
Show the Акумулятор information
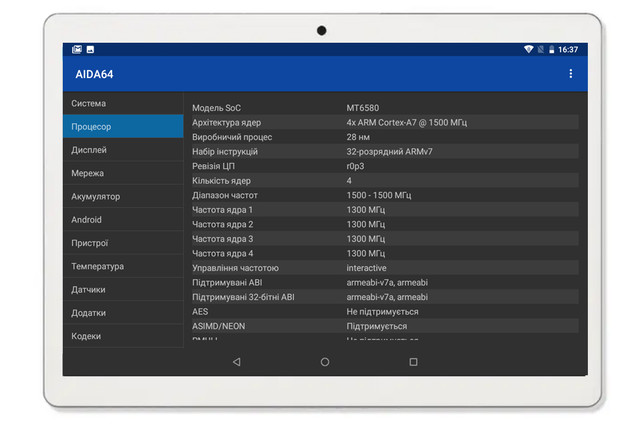[x=123, y=197]
